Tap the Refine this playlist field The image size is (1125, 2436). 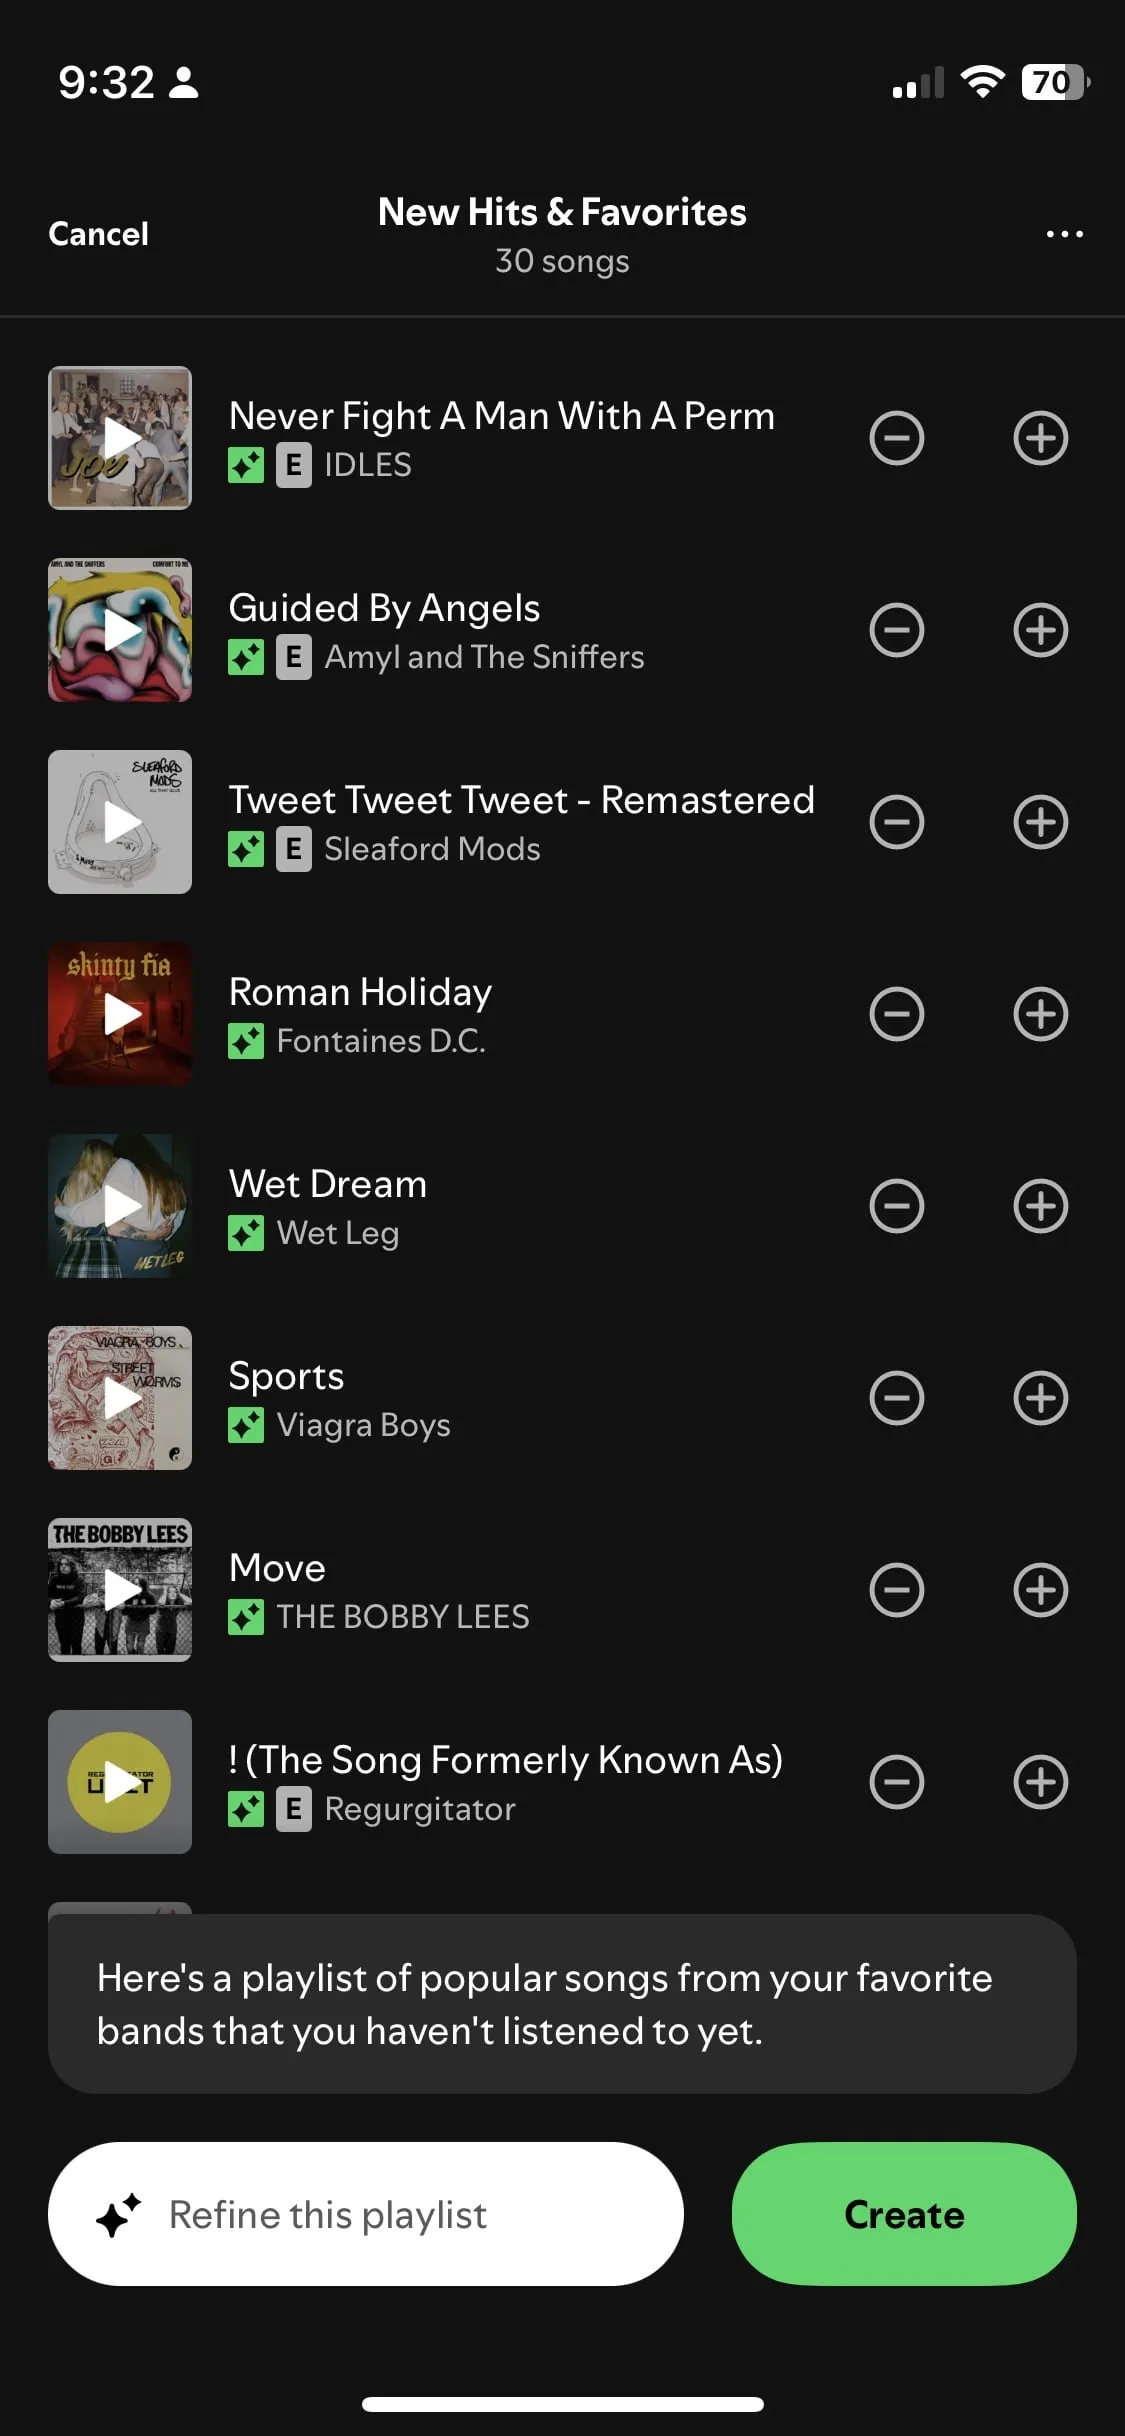(x=366, y=2214)
